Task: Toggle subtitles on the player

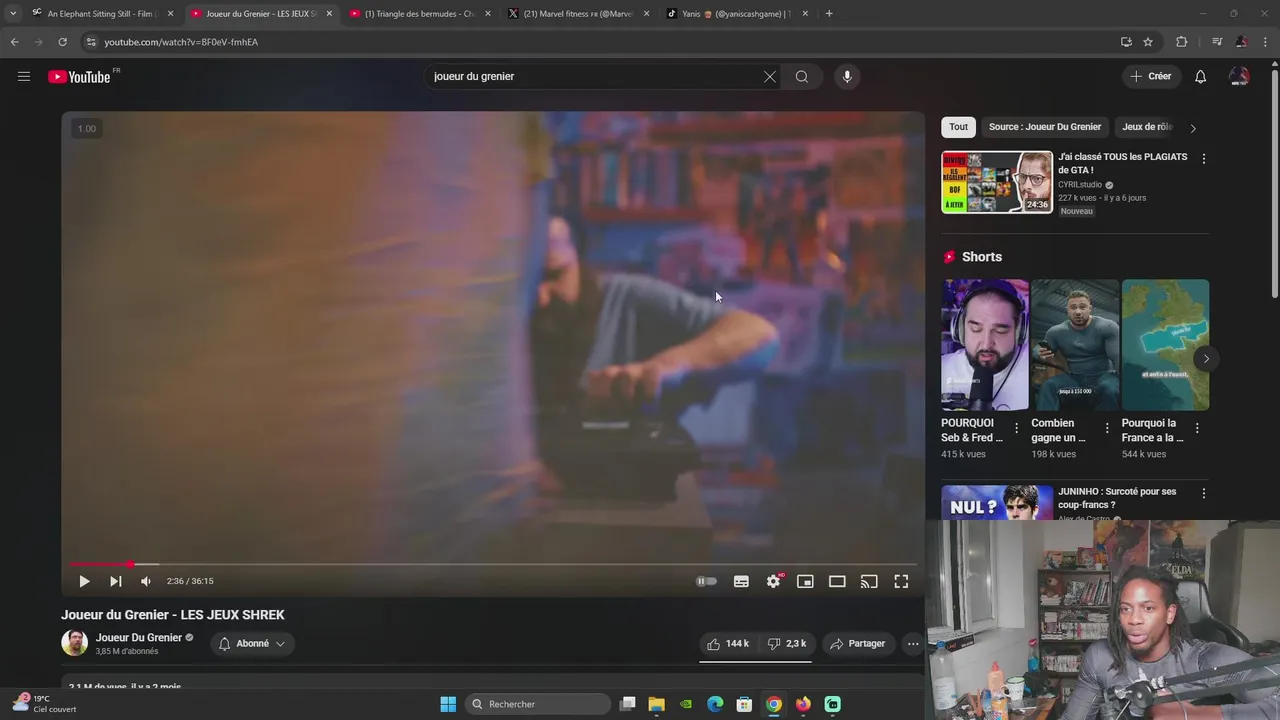Action: [741, 581]
